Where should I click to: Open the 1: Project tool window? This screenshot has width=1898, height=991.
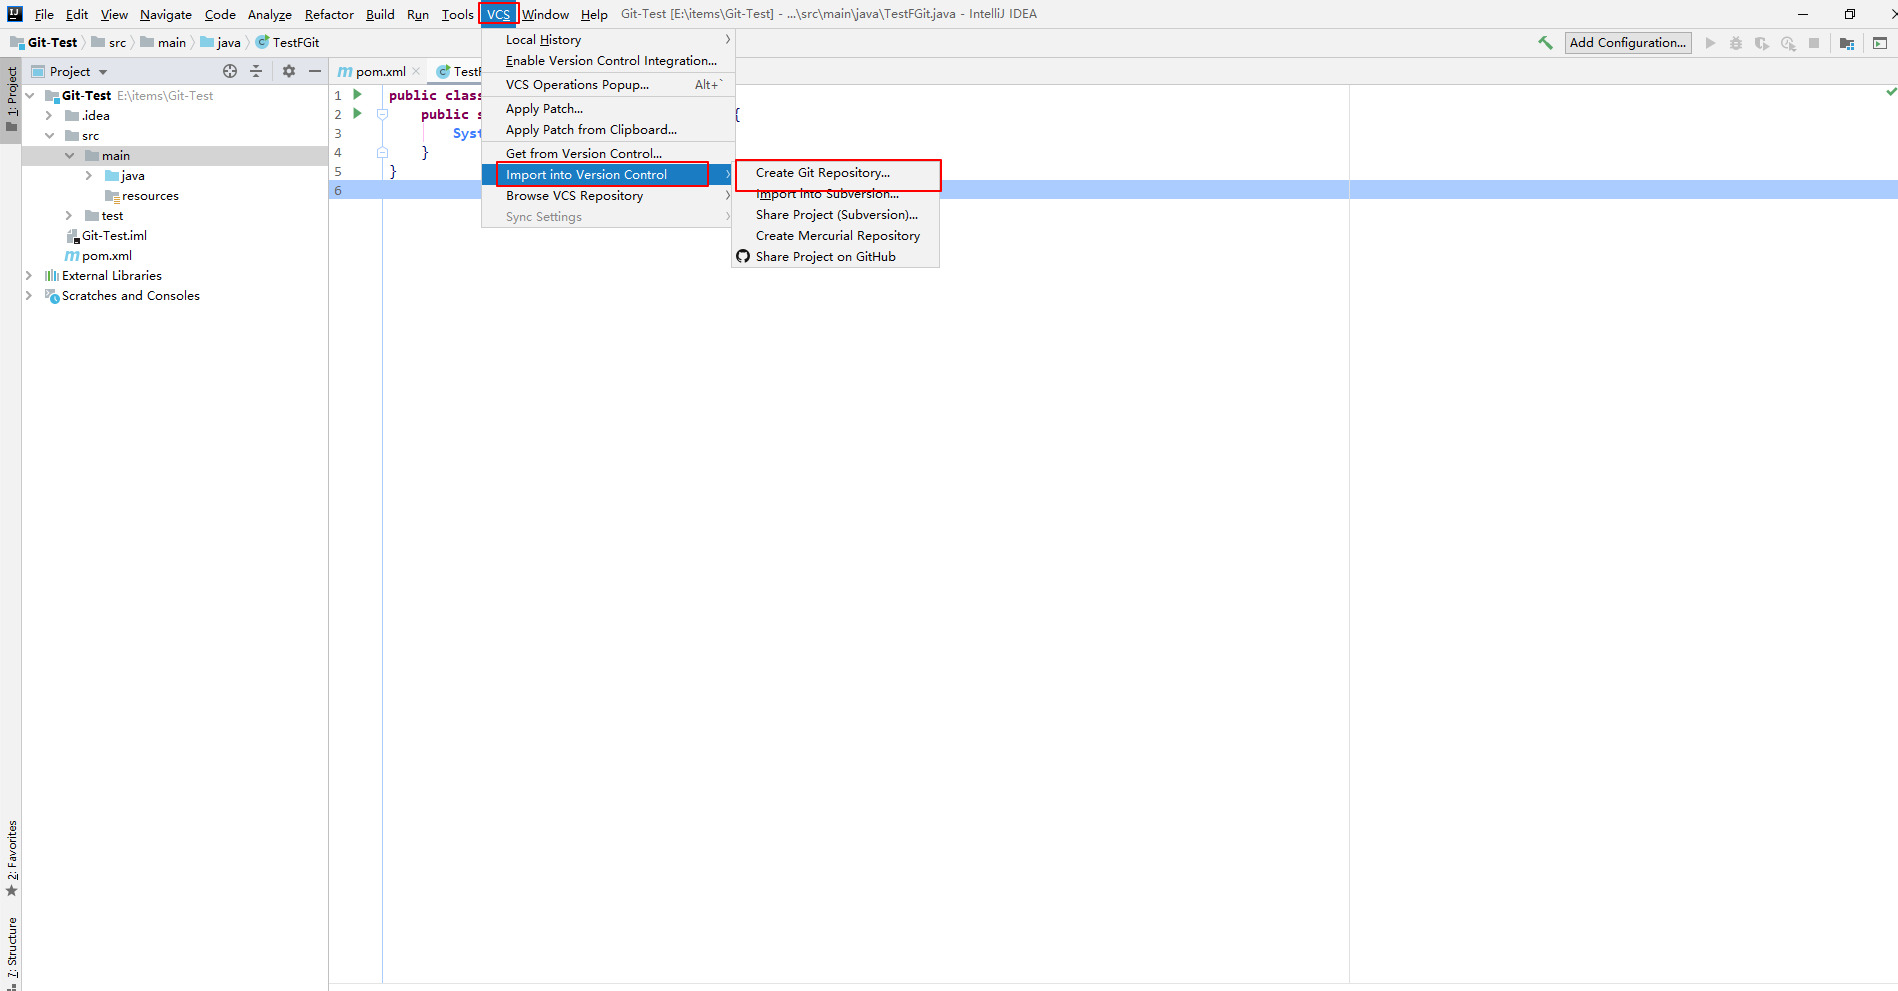pos(12,99)
